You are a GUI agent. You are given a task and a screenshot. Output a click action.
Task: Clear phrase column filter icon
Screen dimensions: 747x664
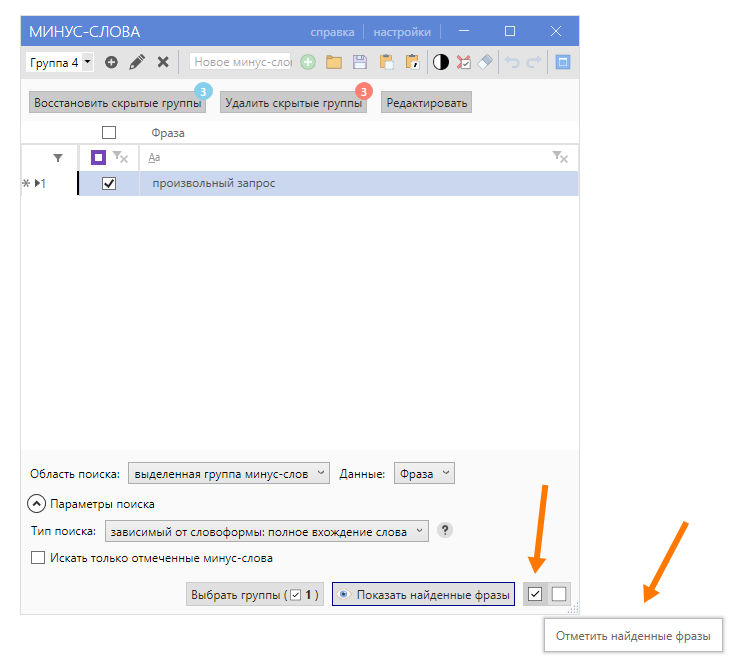coord(560,157)
